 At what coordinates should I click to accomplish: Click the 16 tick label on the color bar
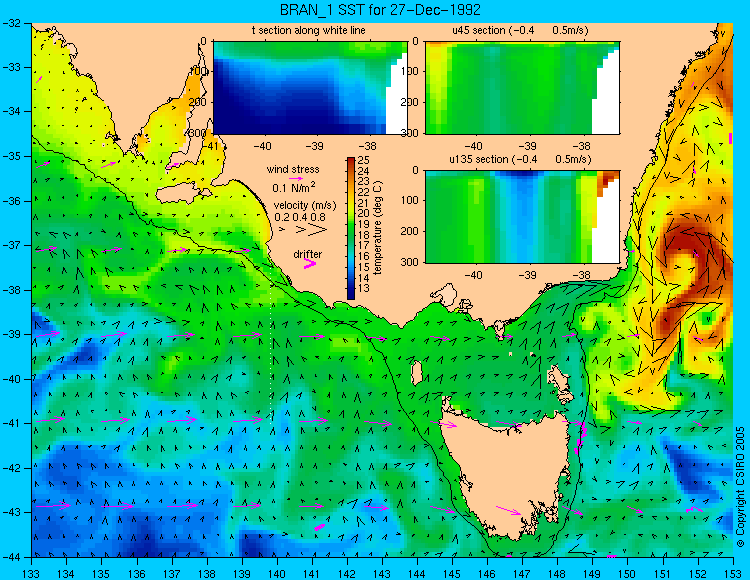[363, 256]
